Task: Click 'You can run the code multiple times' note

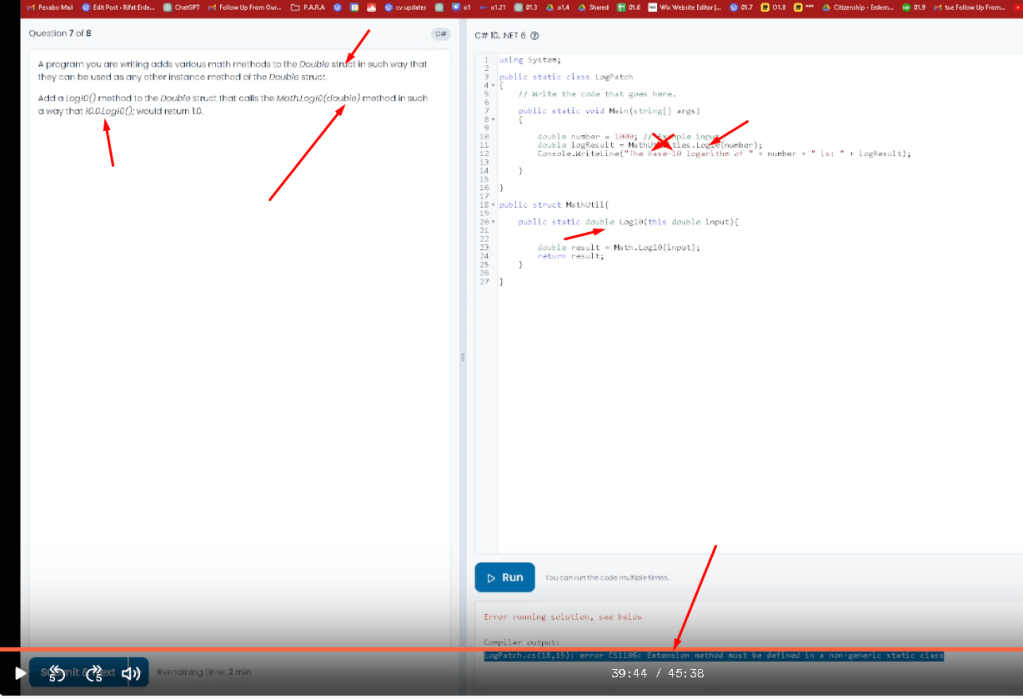Action: tap(607, 578)
